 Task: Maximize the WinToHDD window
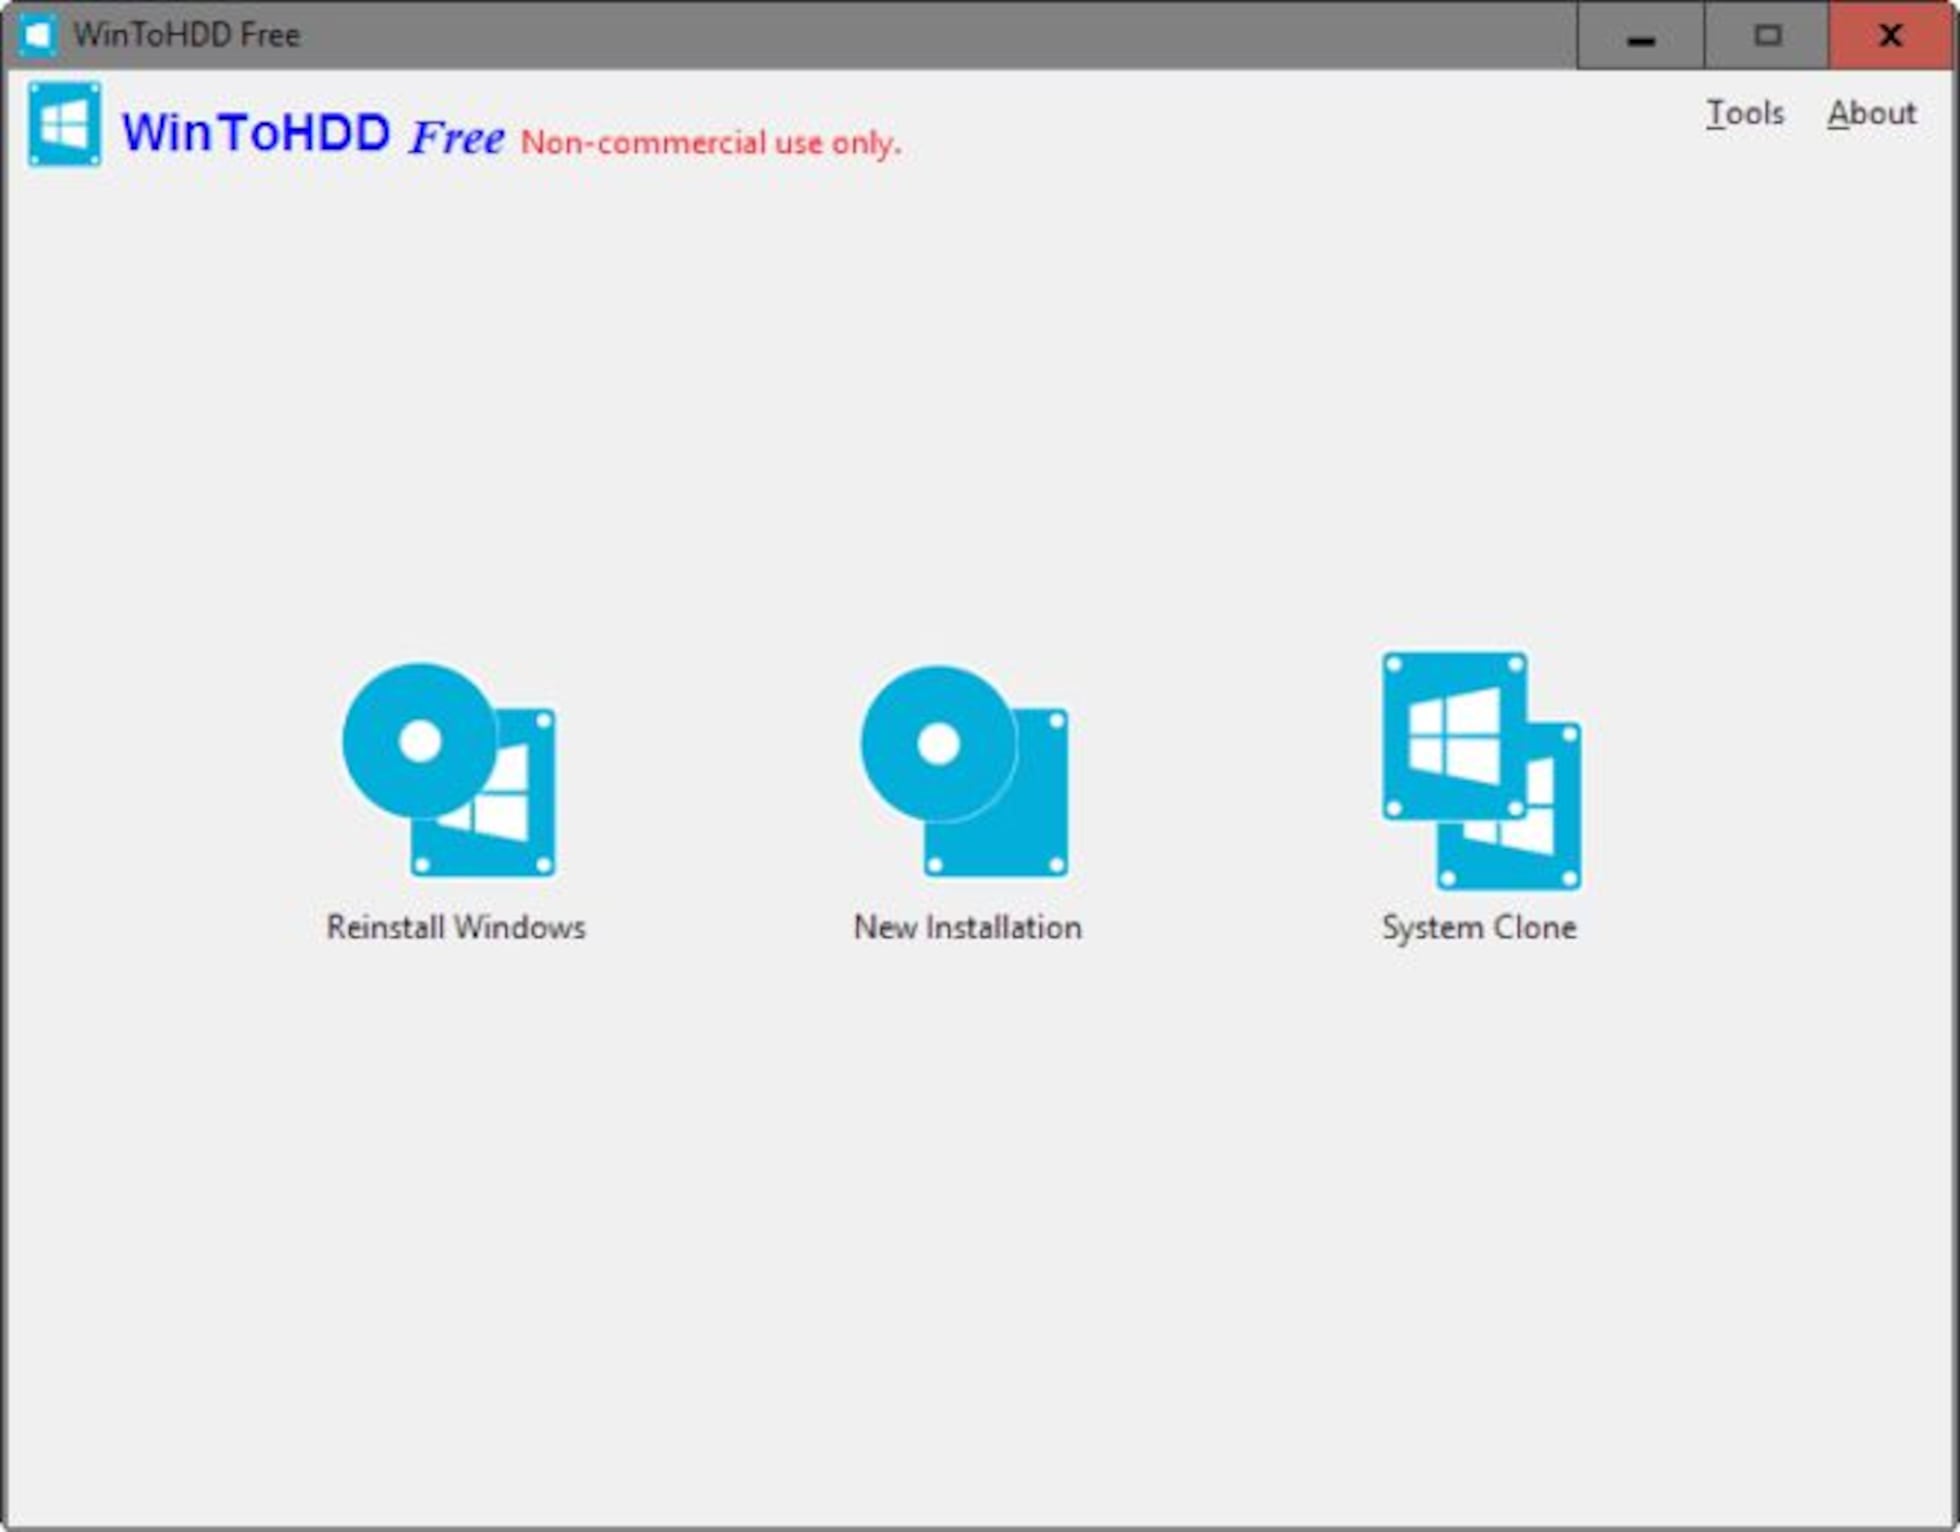tap(1767, 36)
